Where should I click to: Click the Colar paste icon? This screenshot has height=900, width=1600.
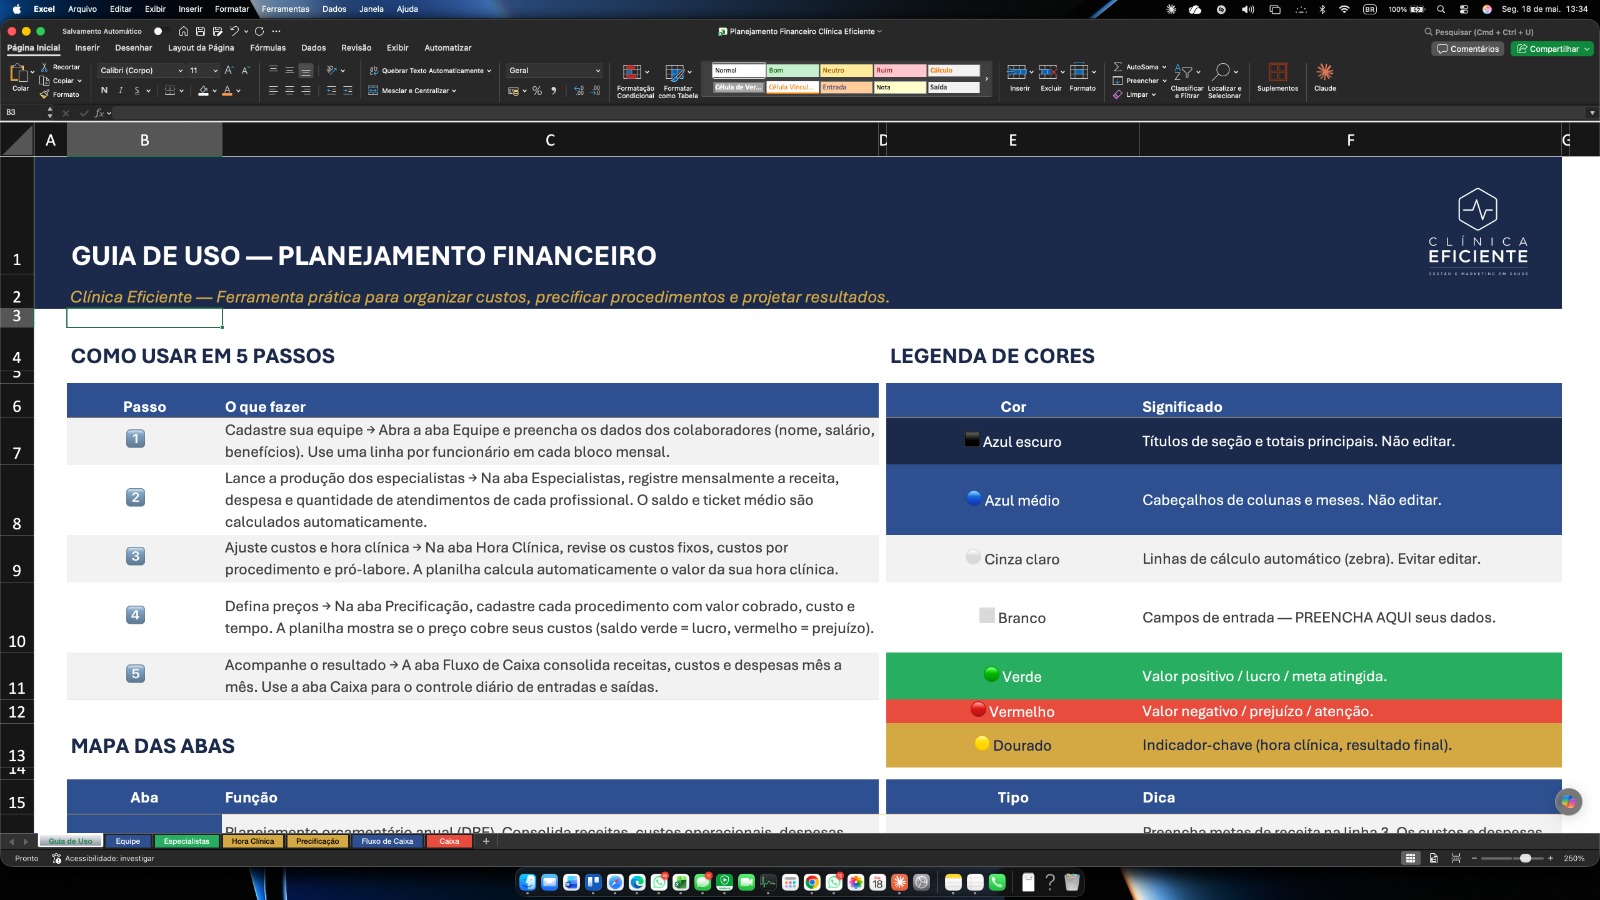[18, 73]
